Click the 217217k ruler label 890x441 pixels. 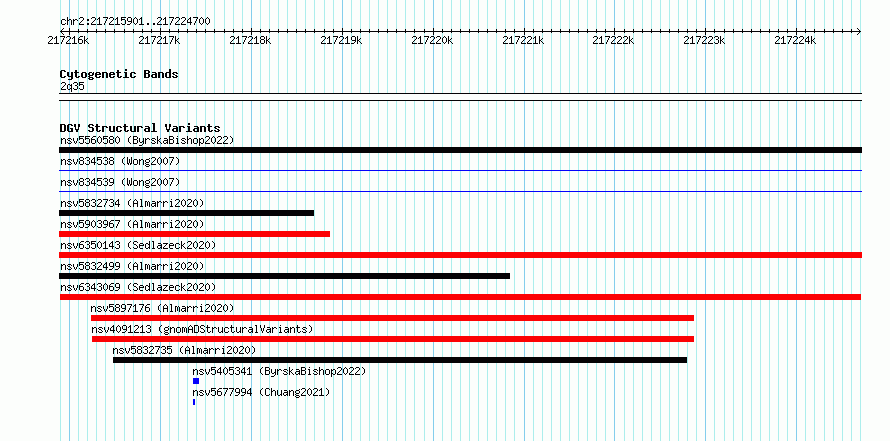tap(159, 40)
